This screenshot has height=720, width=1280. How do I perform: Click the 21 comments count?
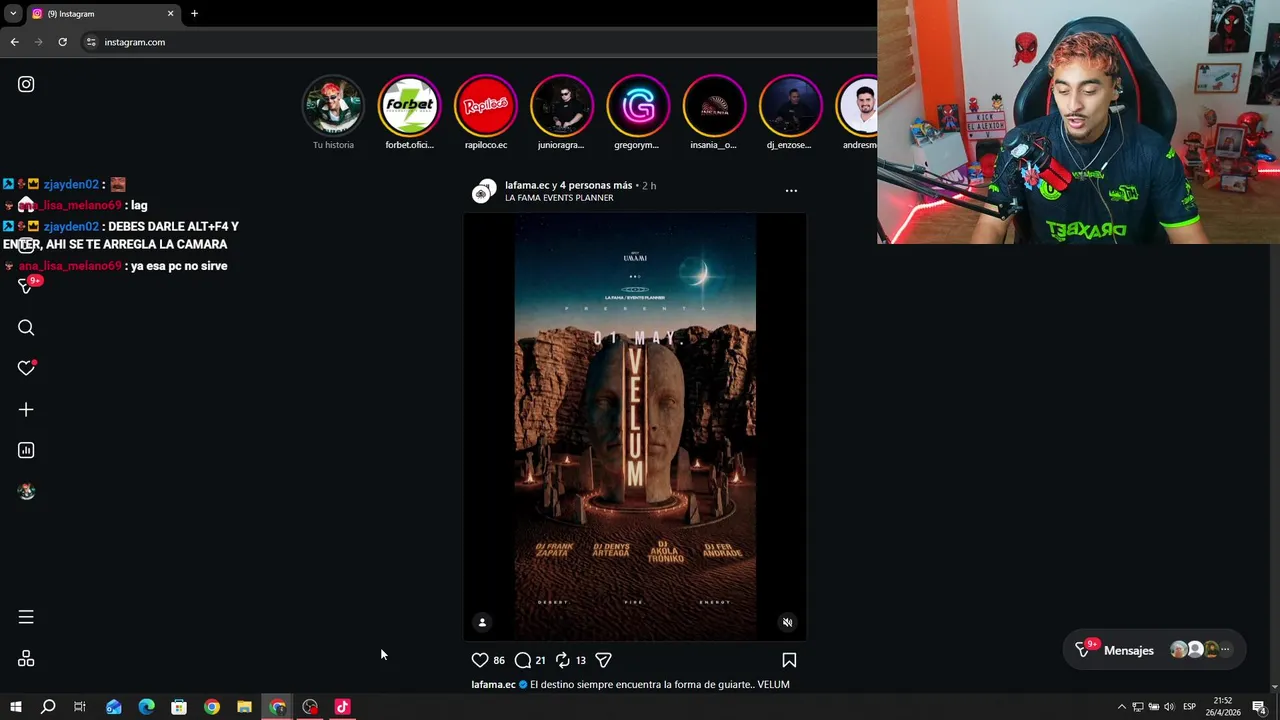tap(540, 660)
